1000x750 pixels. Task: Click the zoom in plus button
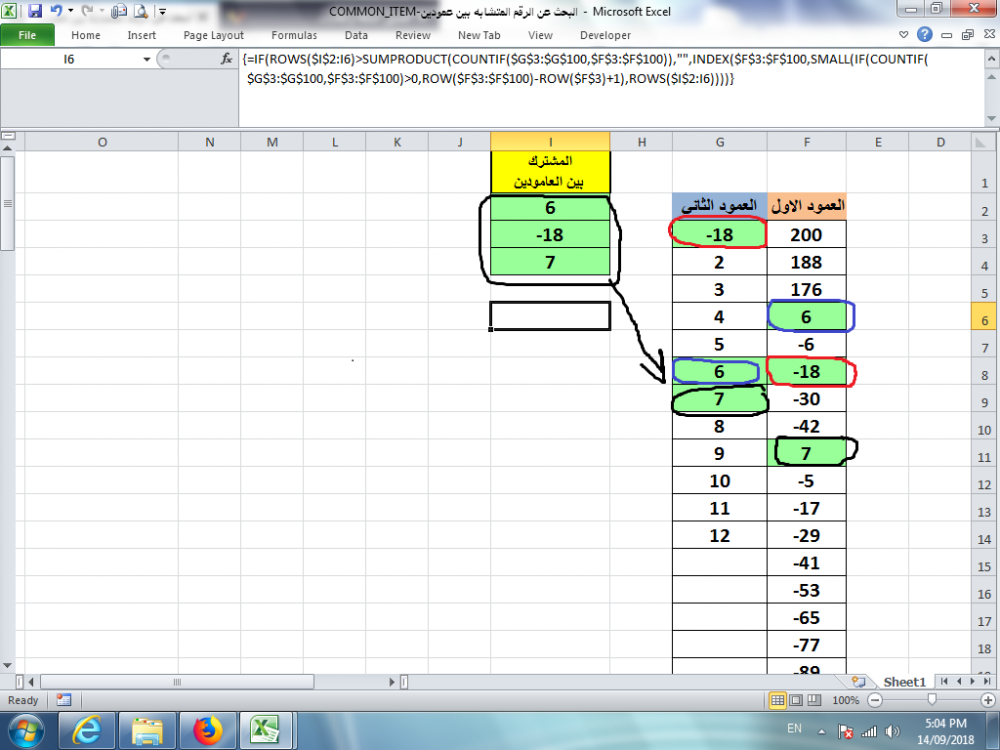point(989,700)
